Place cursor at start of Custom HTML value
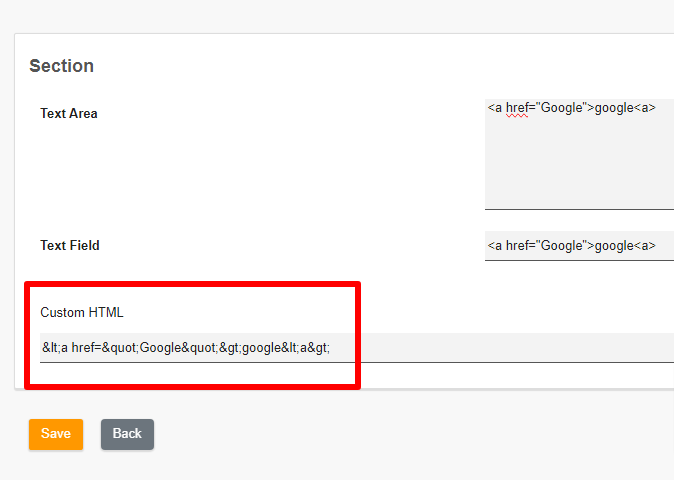674x480 pixels. (x=42, y=348)
